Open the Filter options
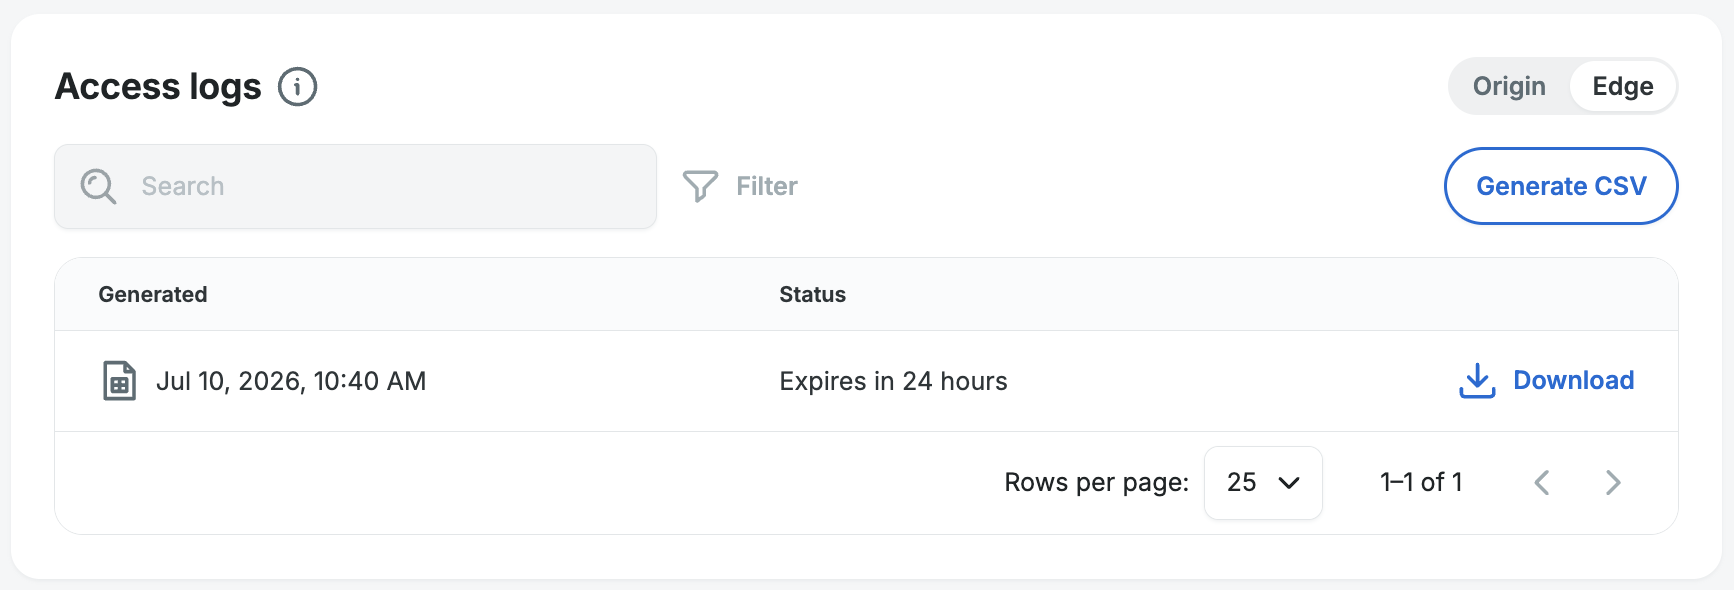The image size is (1734, 590). pos(740,186)
